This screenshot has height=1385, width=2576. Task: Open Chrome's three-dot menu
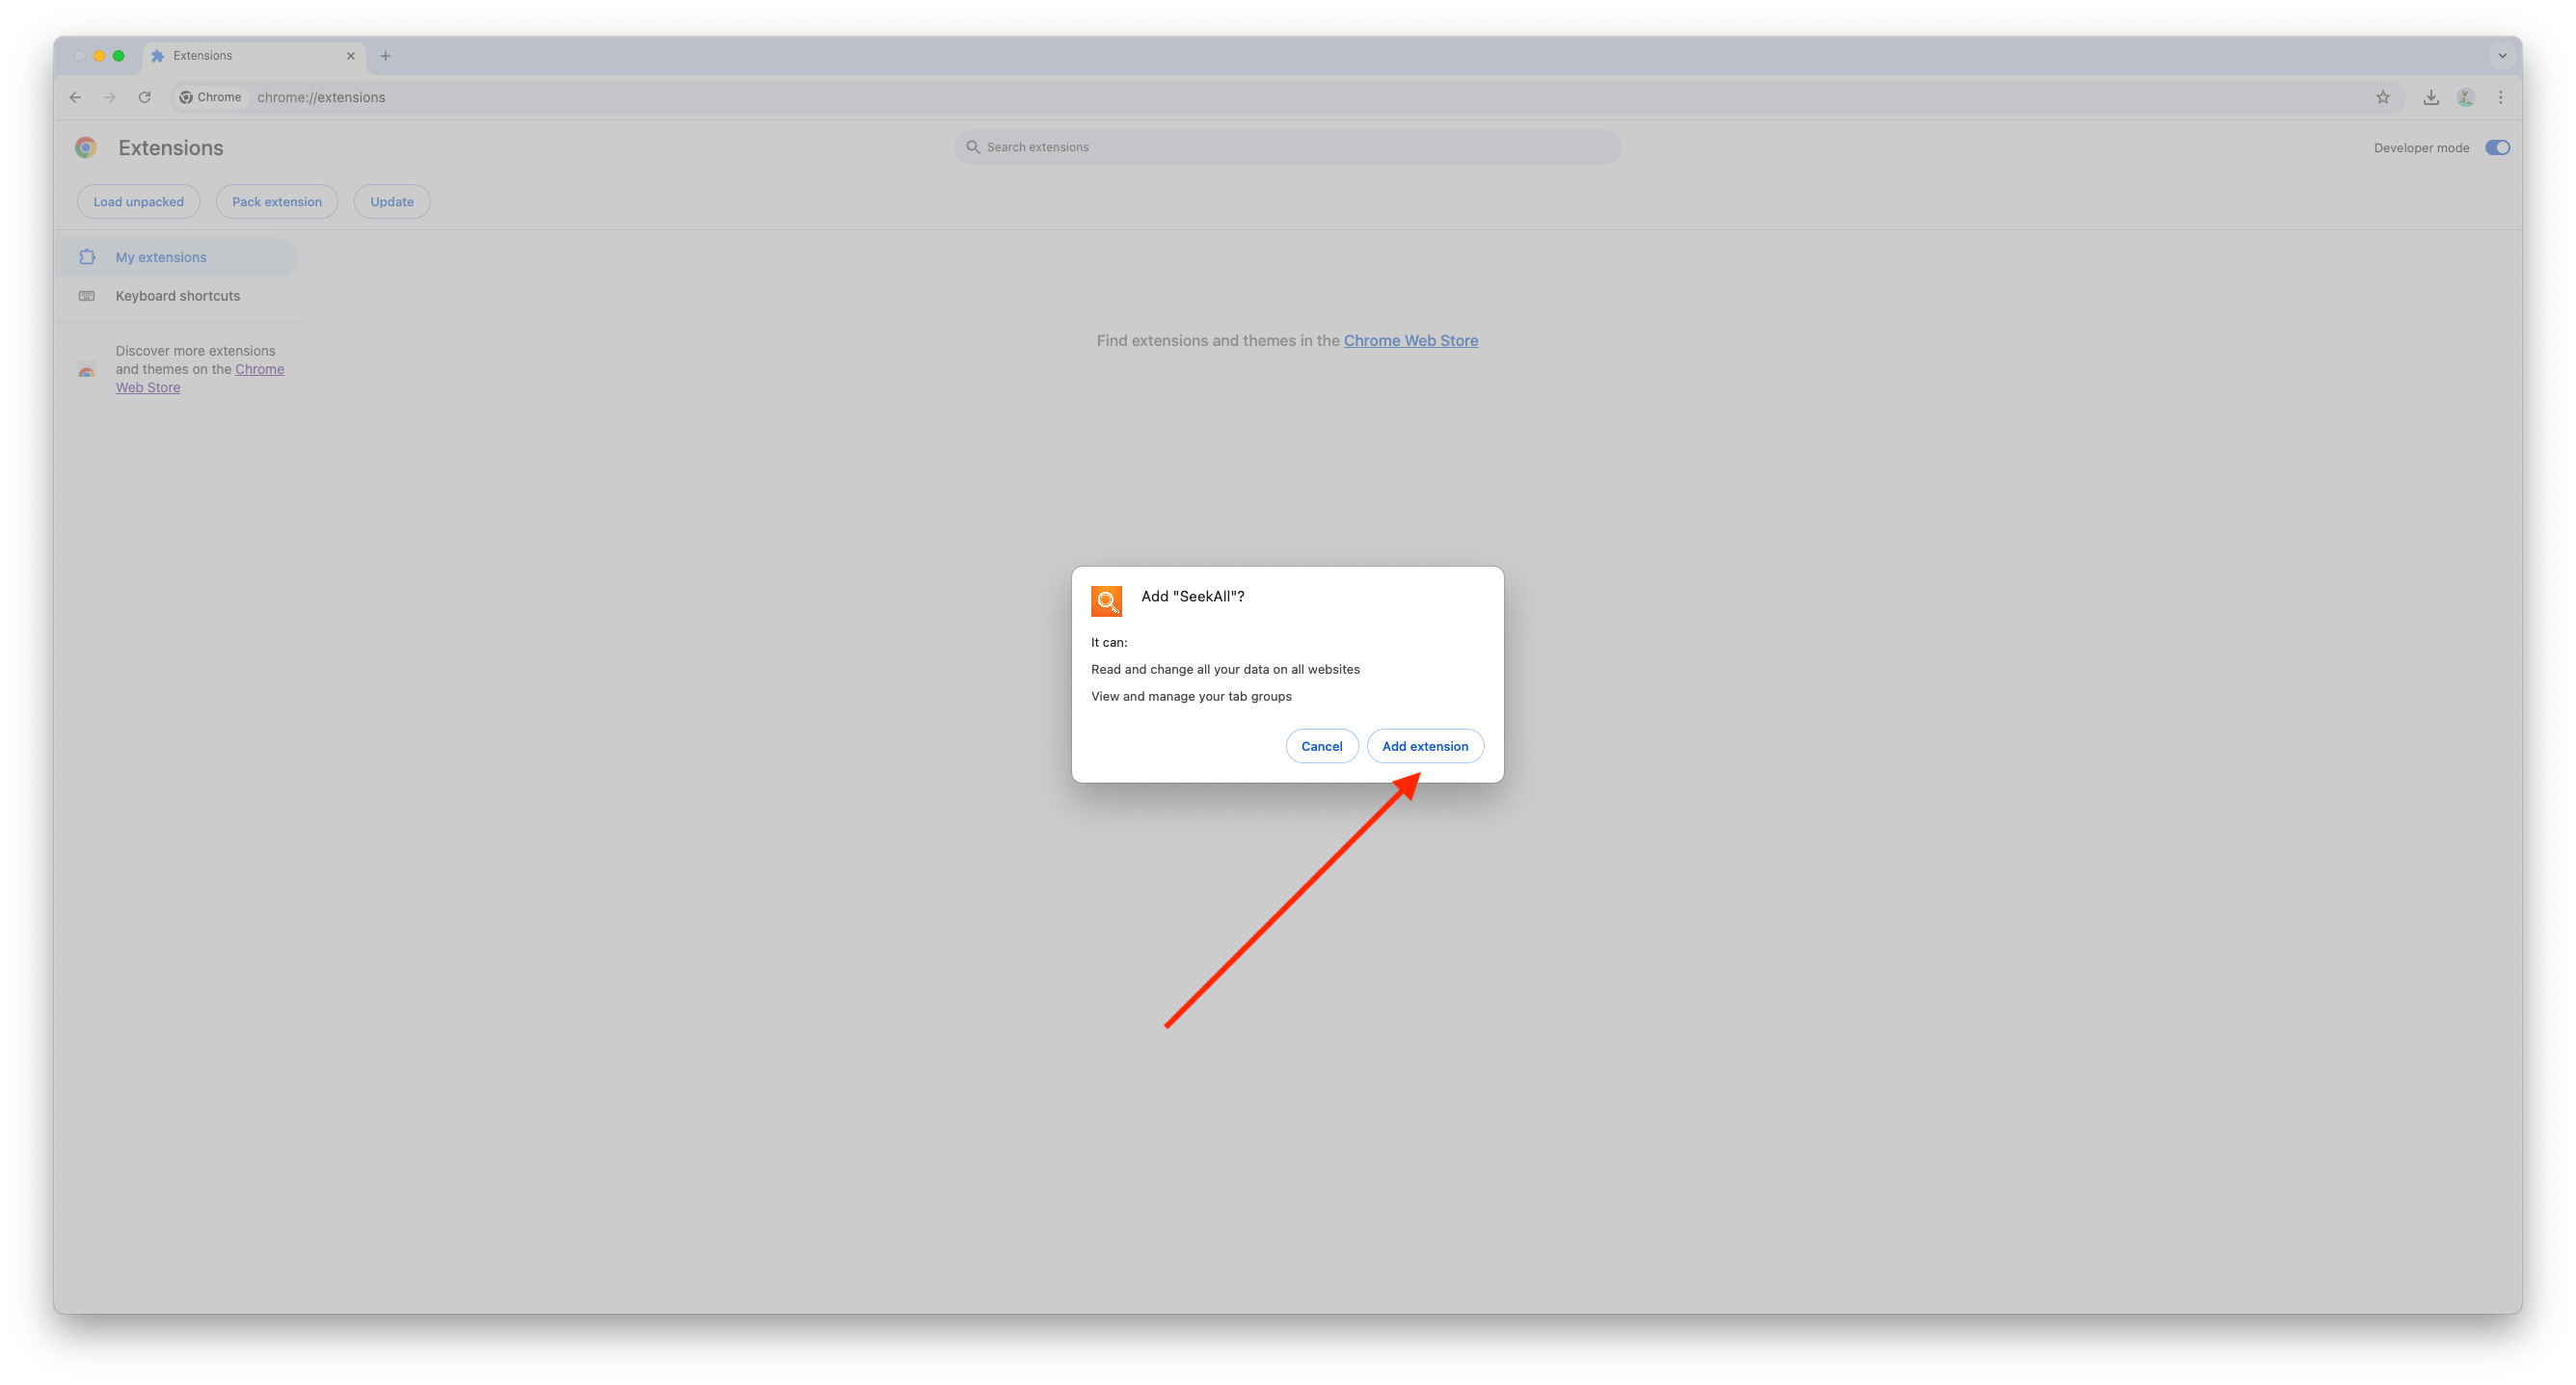point(2500,97)
